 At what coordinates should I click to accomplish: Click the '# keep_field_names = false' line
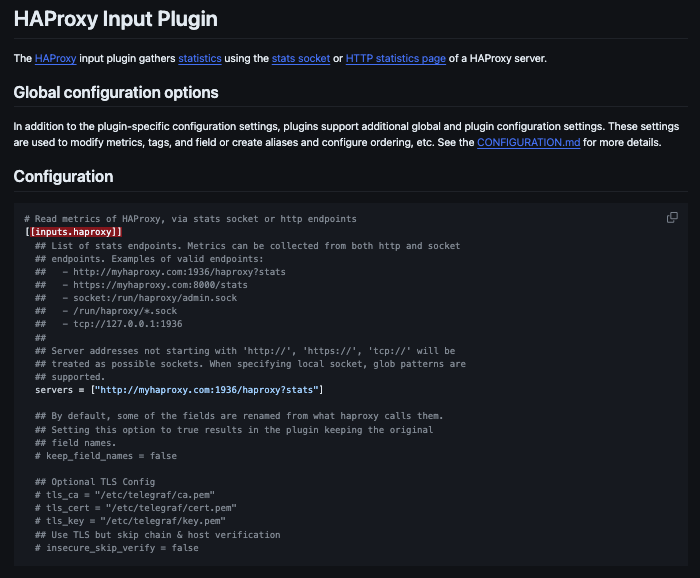pyautogui.click(x=106, y=456)
